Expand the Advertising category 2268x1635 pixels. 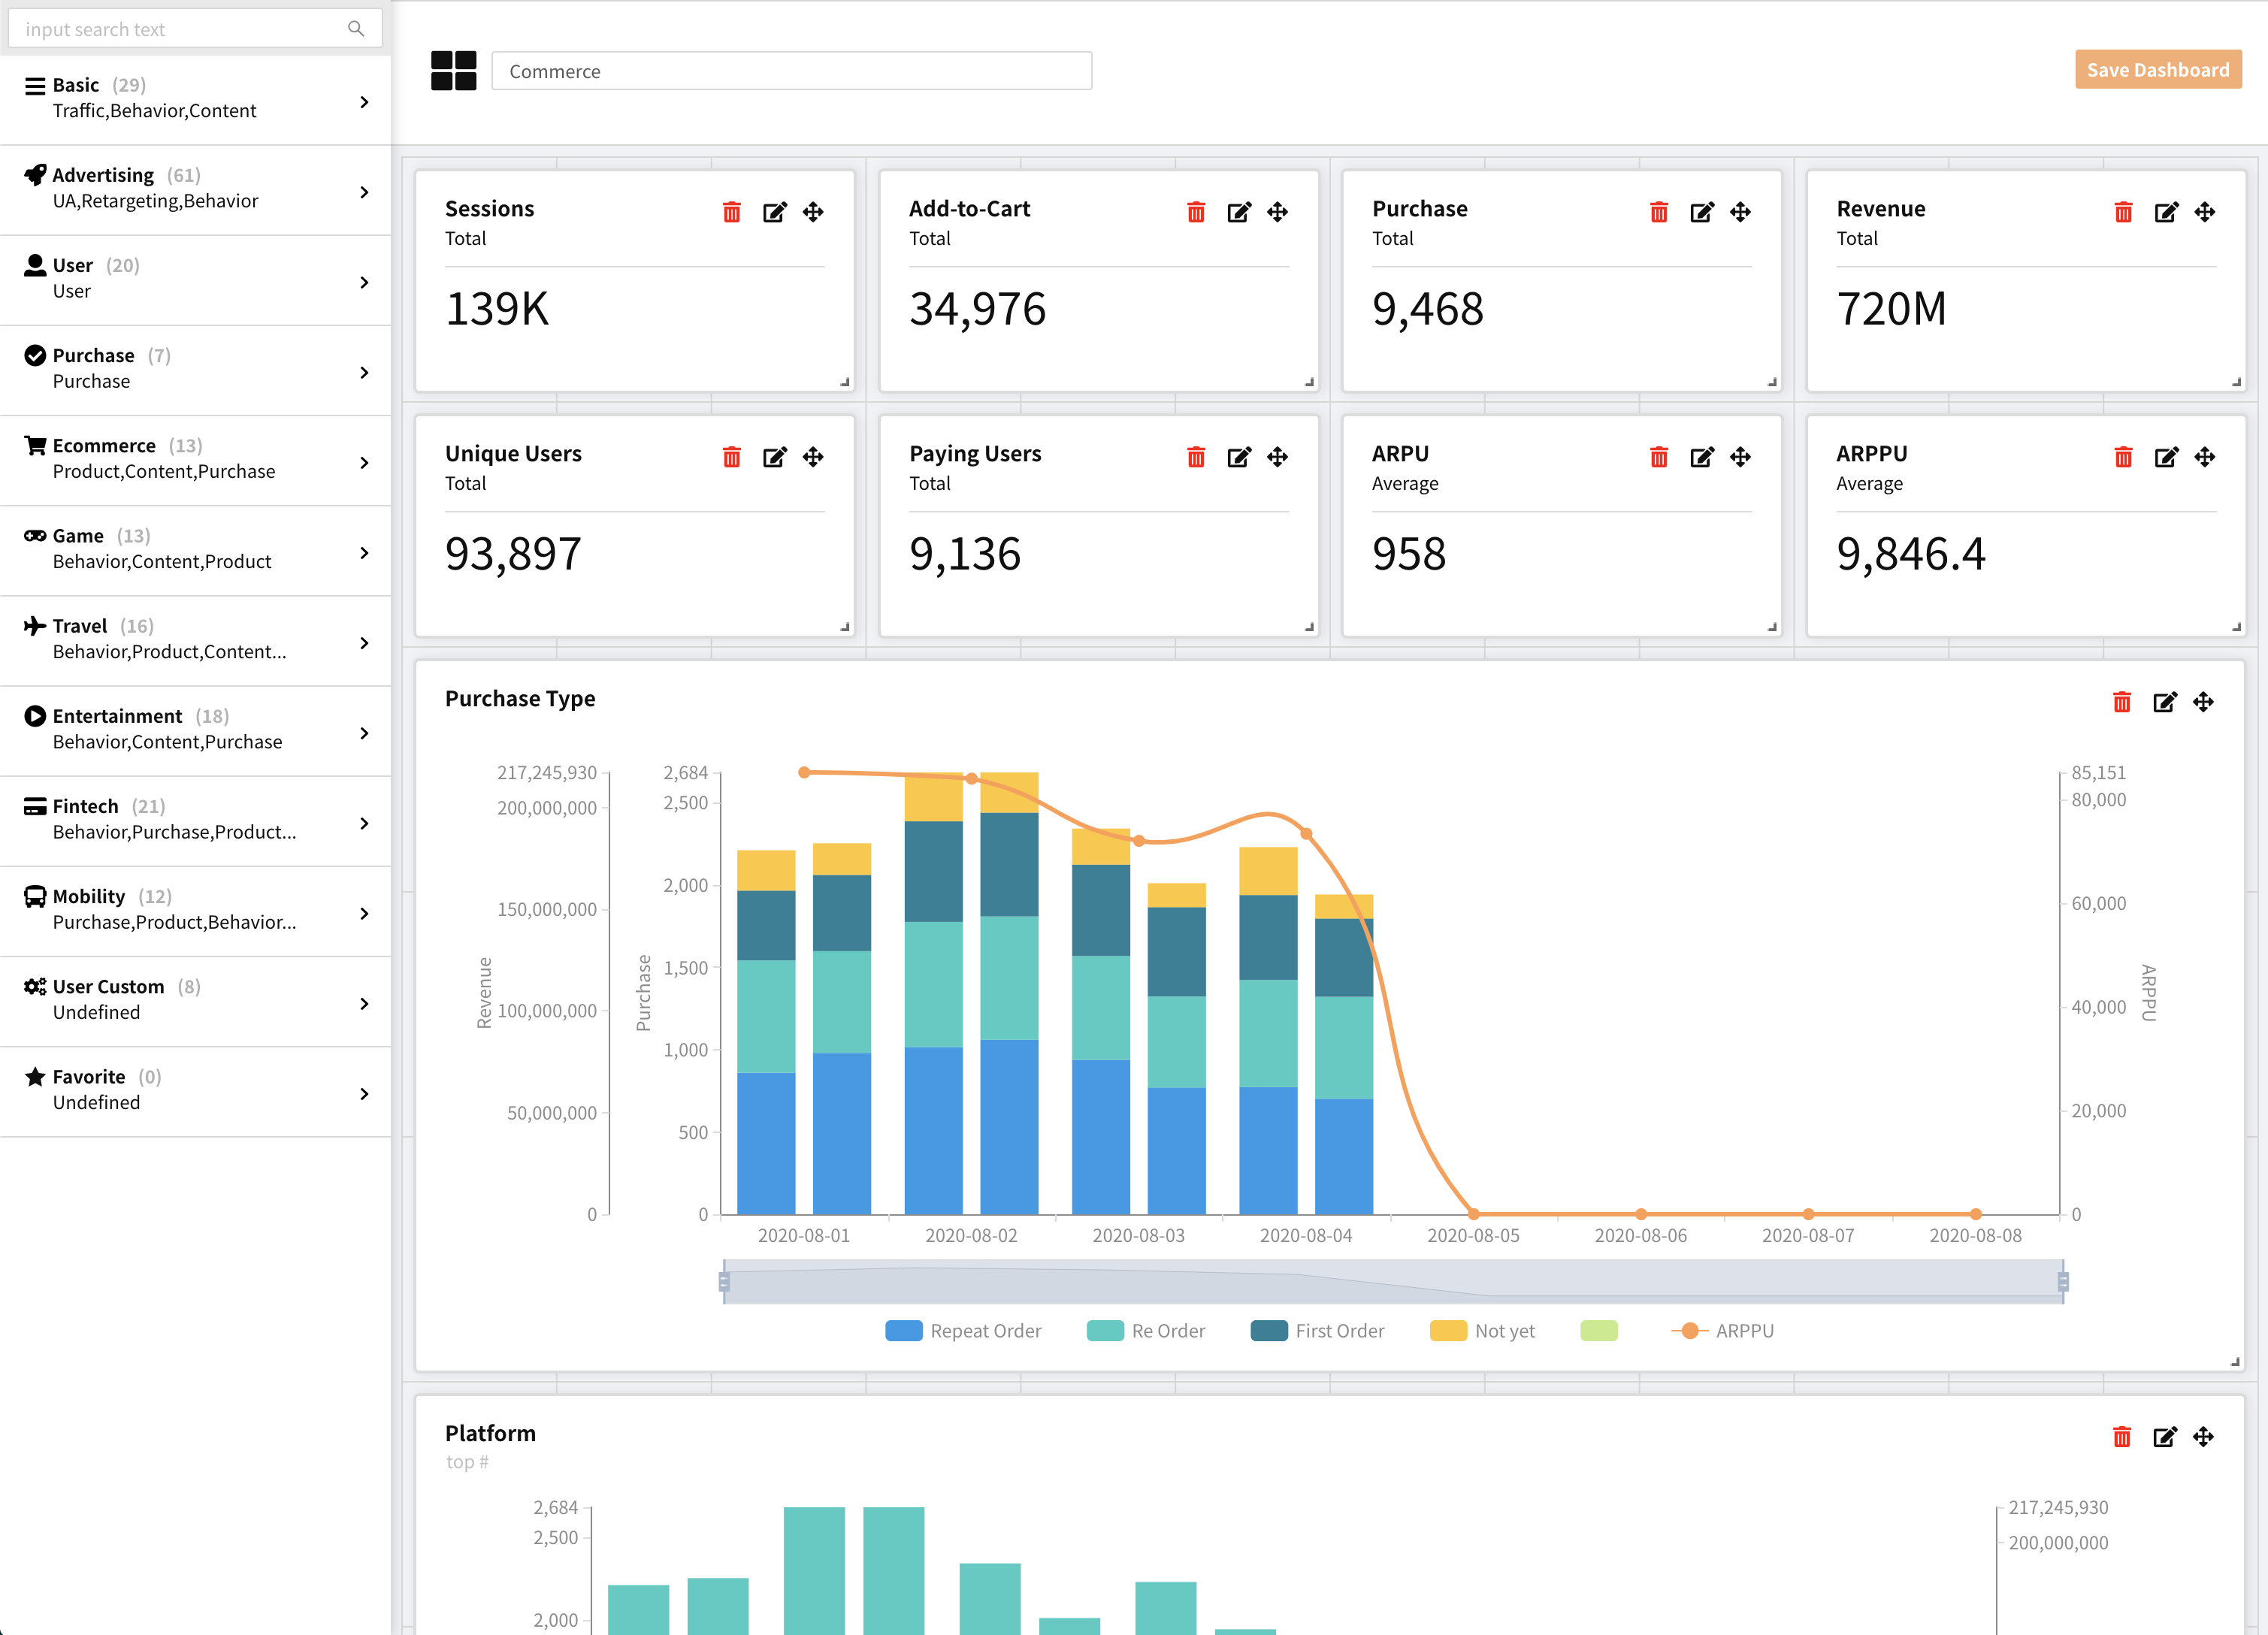364,191
